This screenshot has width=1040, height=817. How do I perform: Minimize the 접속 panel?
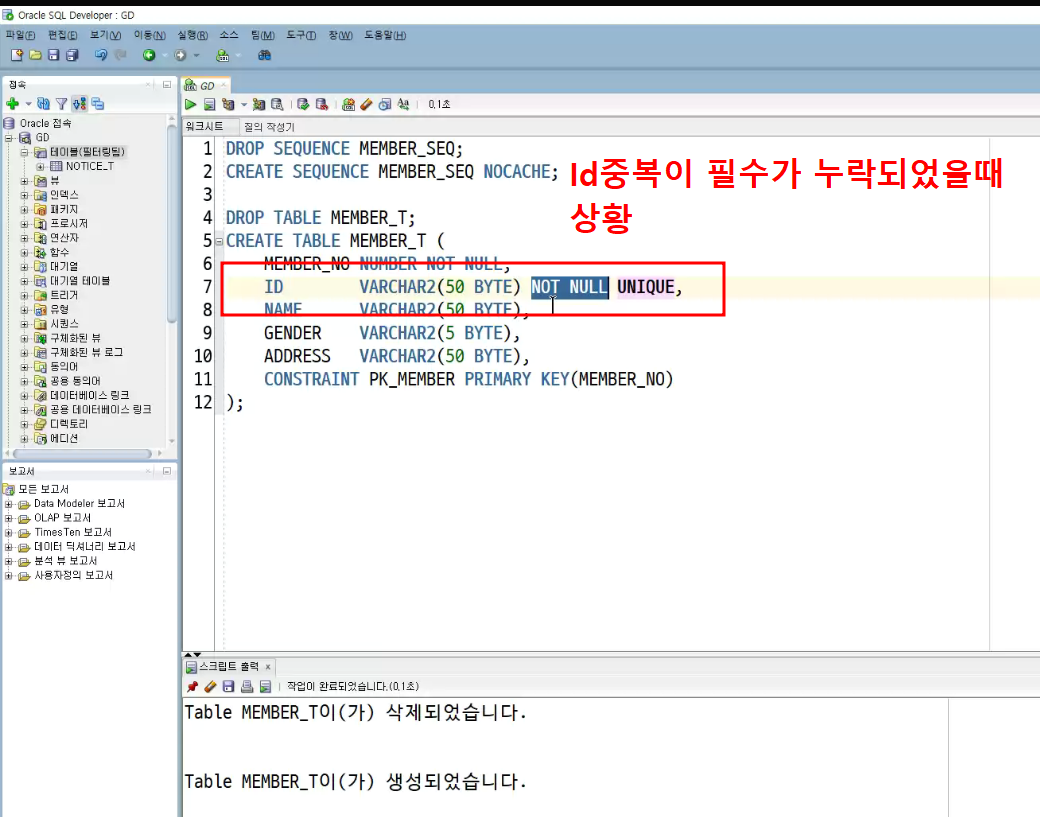pyautogui.click(x=166, y=84)
